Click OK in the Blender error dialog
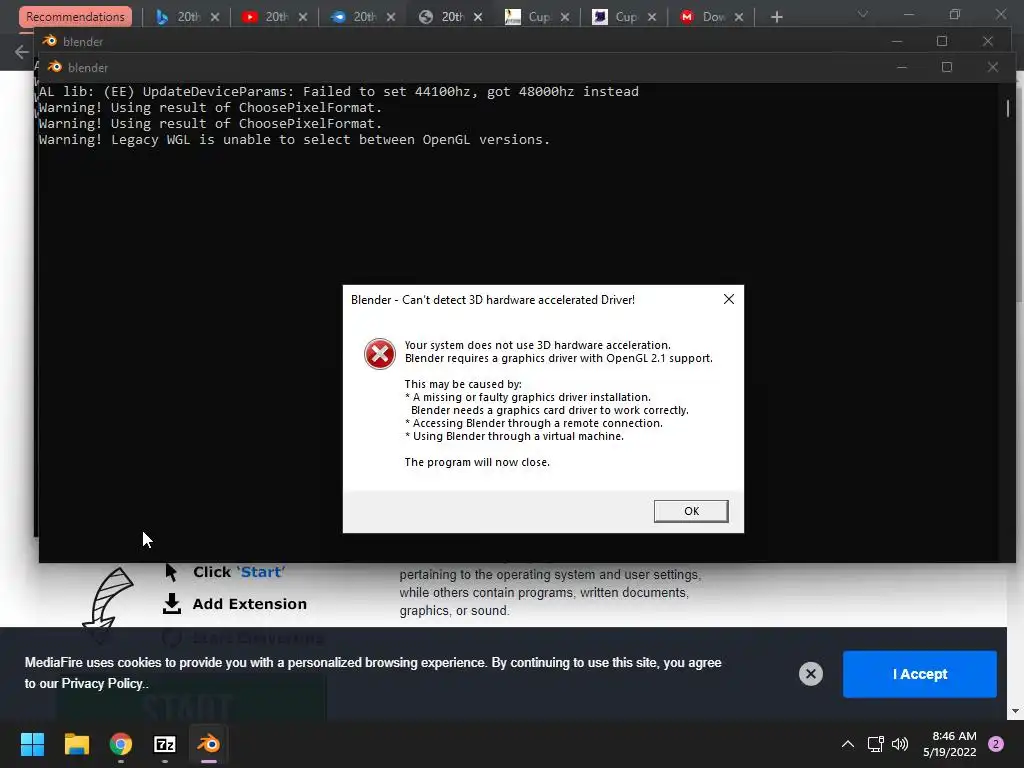 [691, 511]
